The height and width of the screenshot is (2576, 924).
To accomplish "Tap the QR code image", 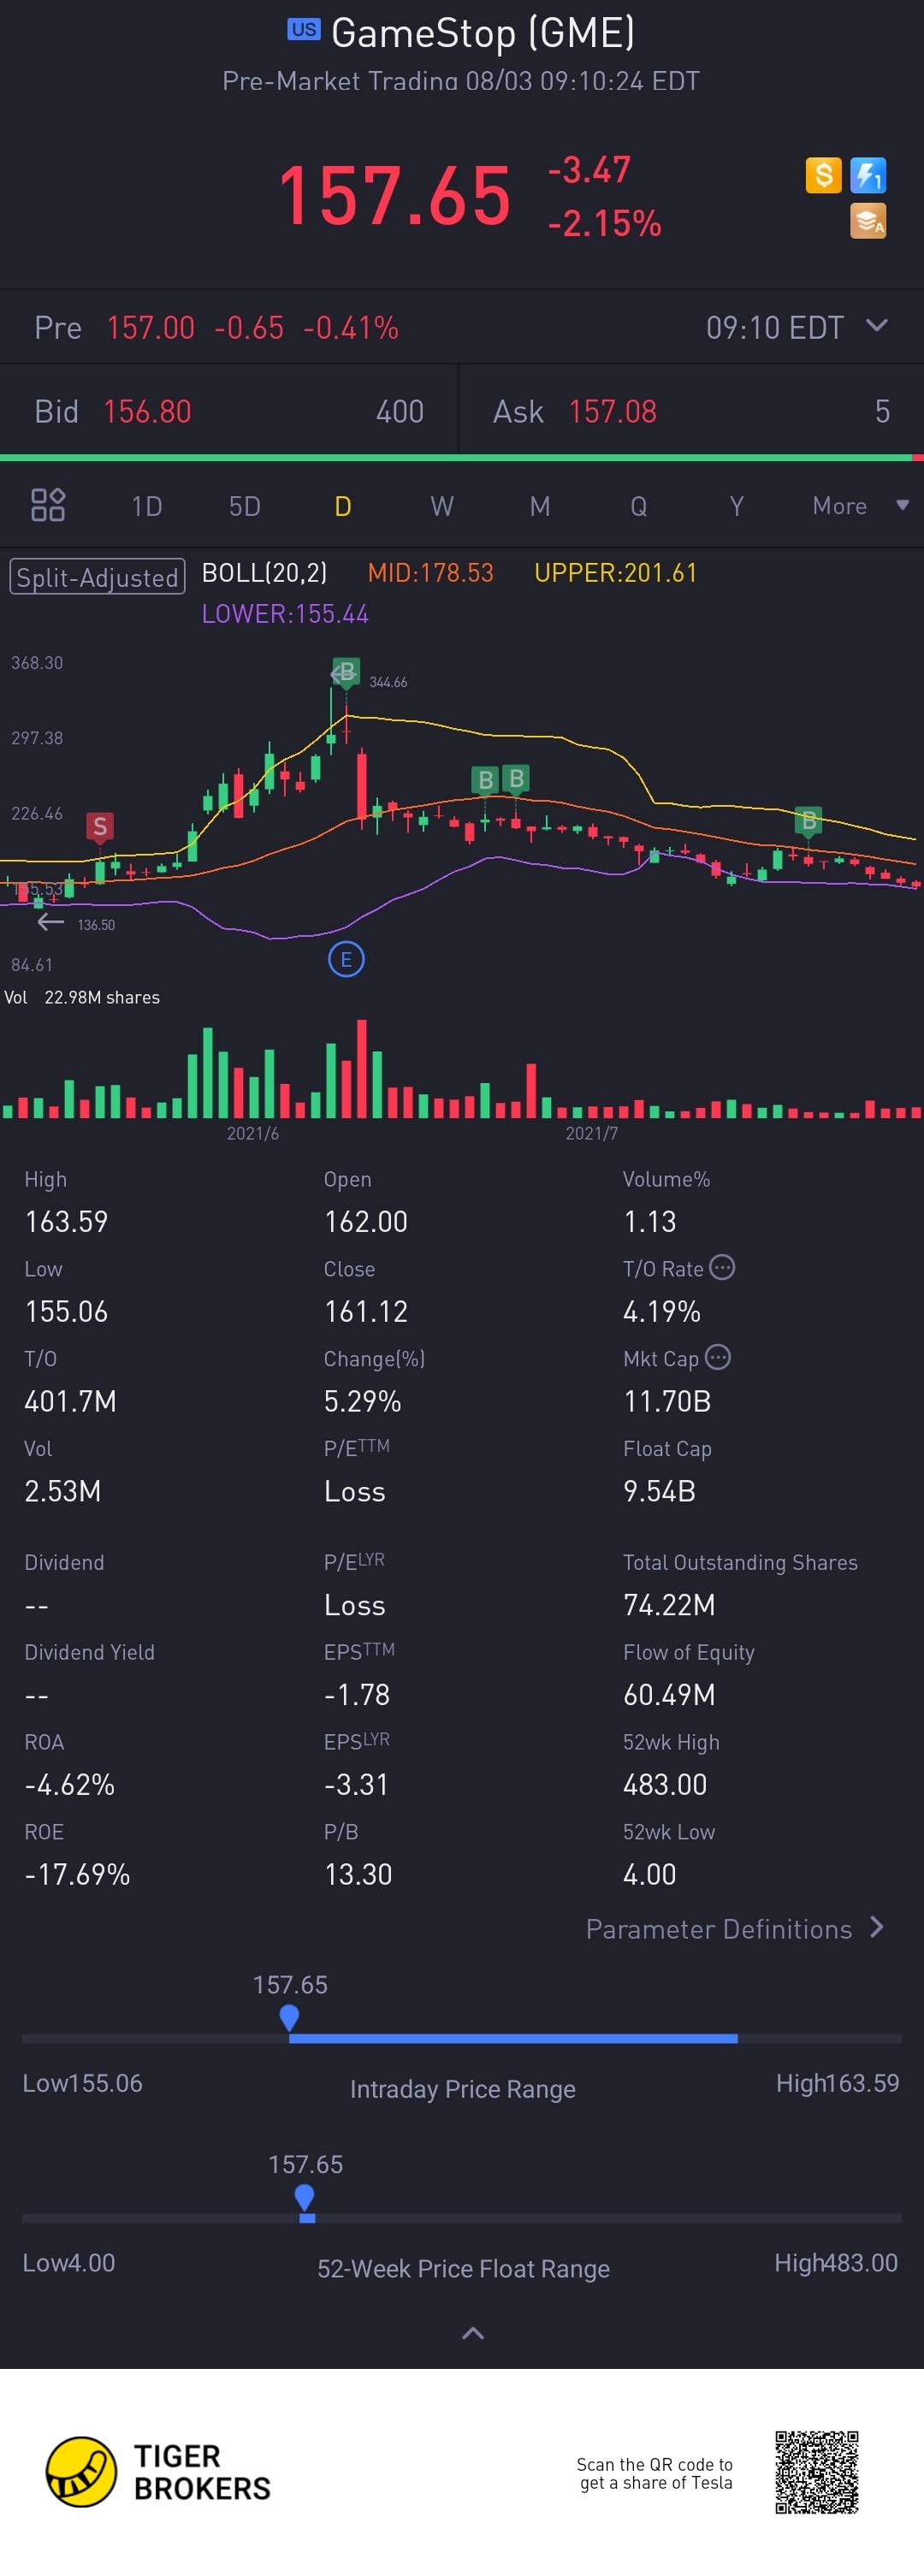I will click(x=816, y=2473).
